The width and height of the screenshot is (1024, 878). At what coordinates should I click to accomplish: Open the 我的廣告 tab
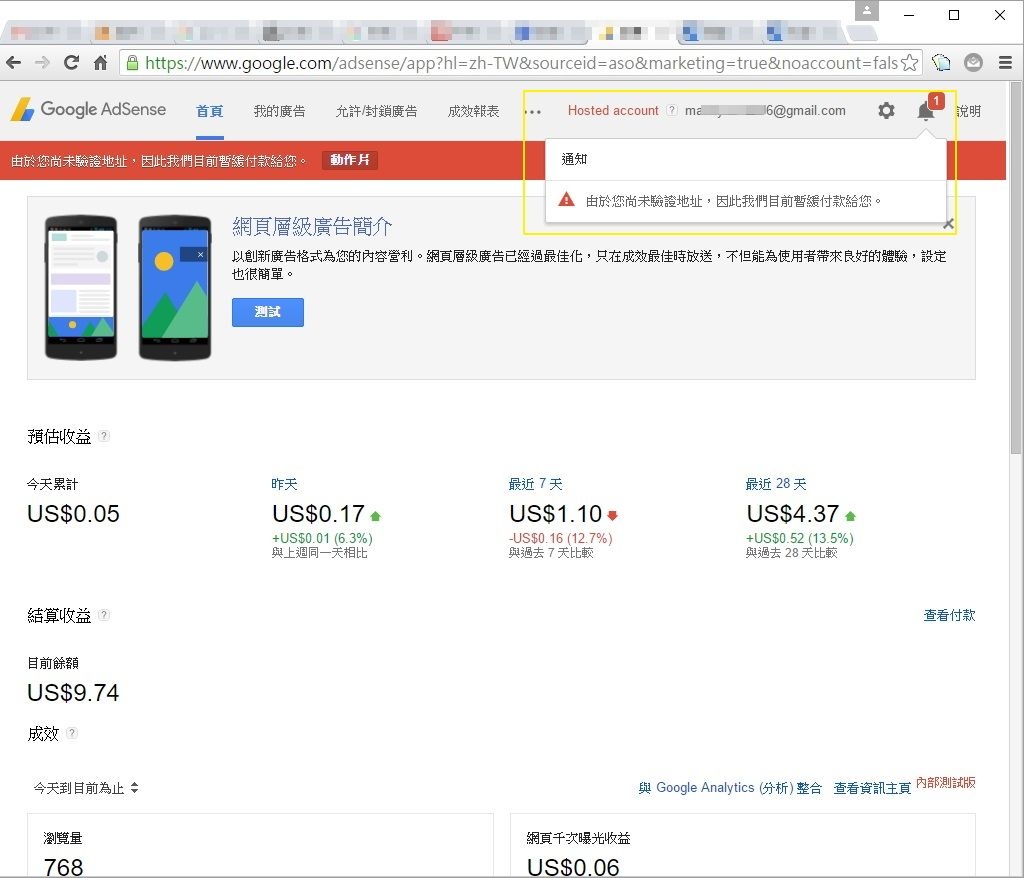coord(280,111)
